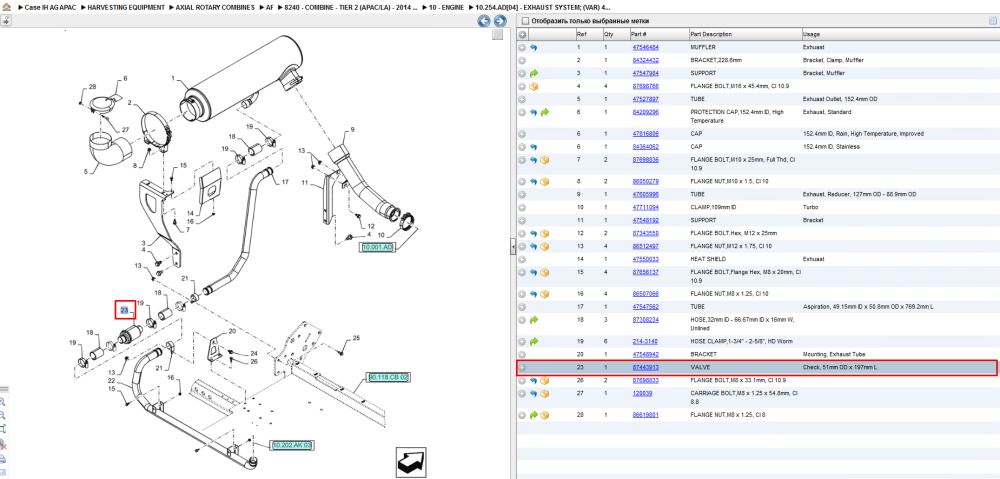Click the blue forward arrow button

tap(500, 21)
